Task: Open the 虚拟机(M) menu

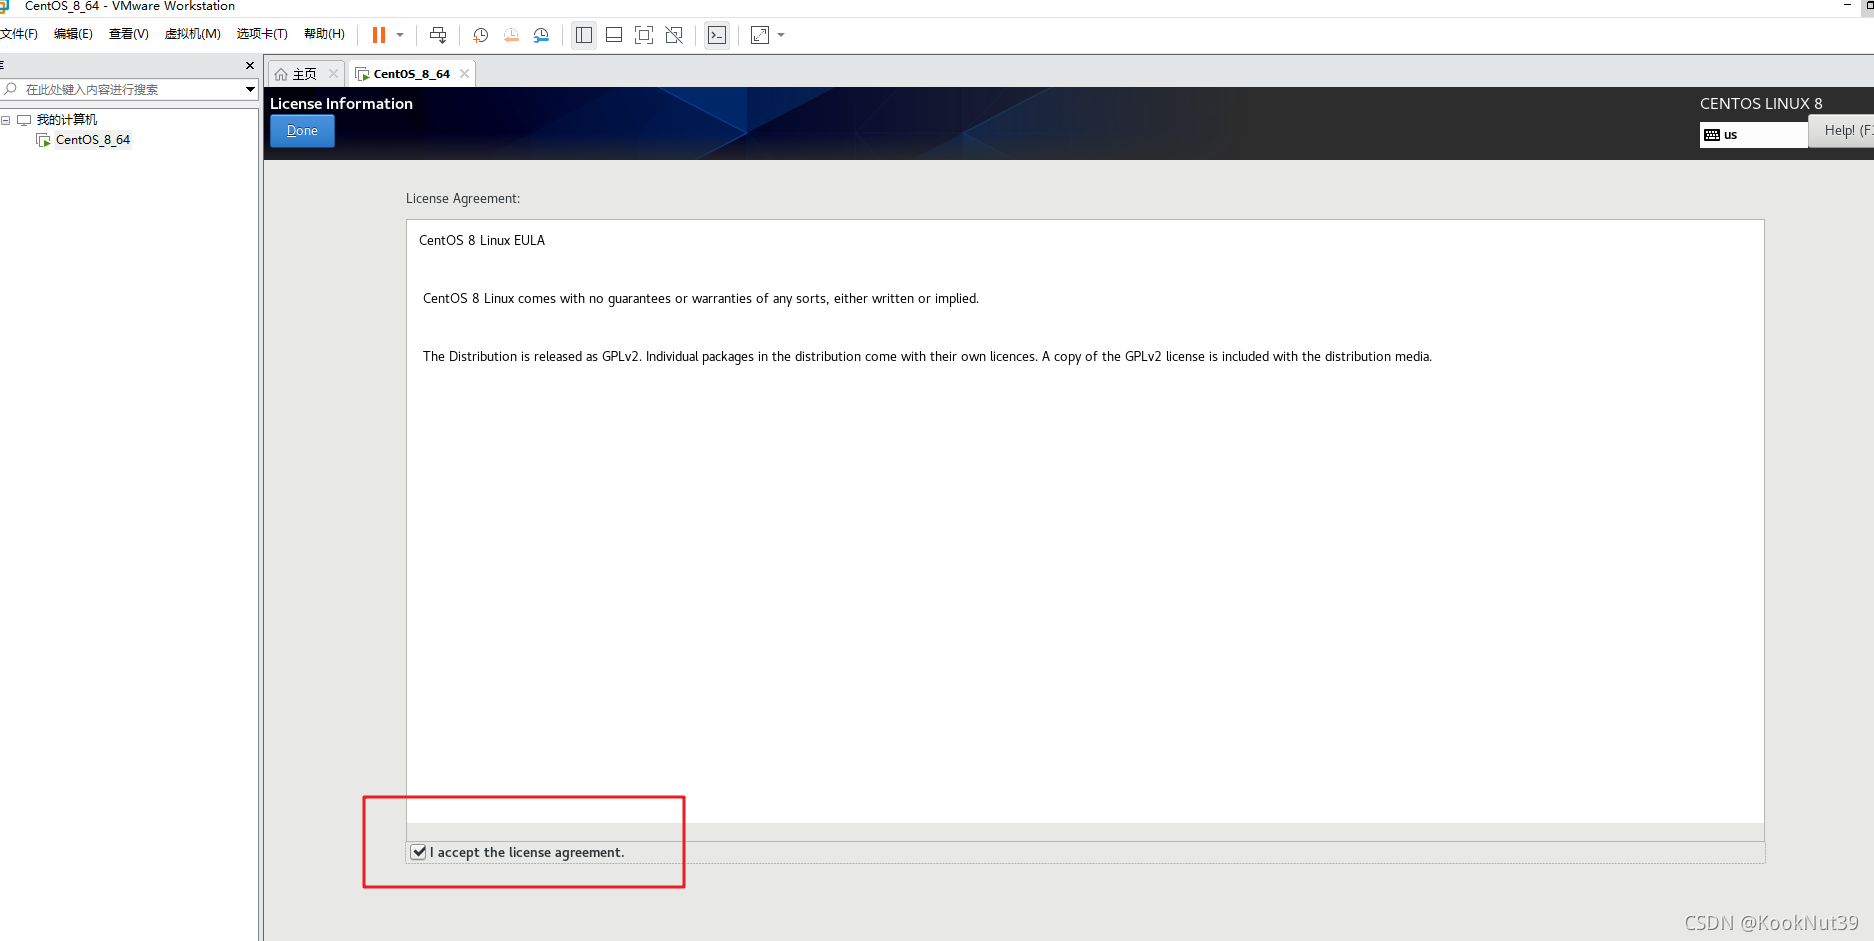Action: click(x=193, y=34)
